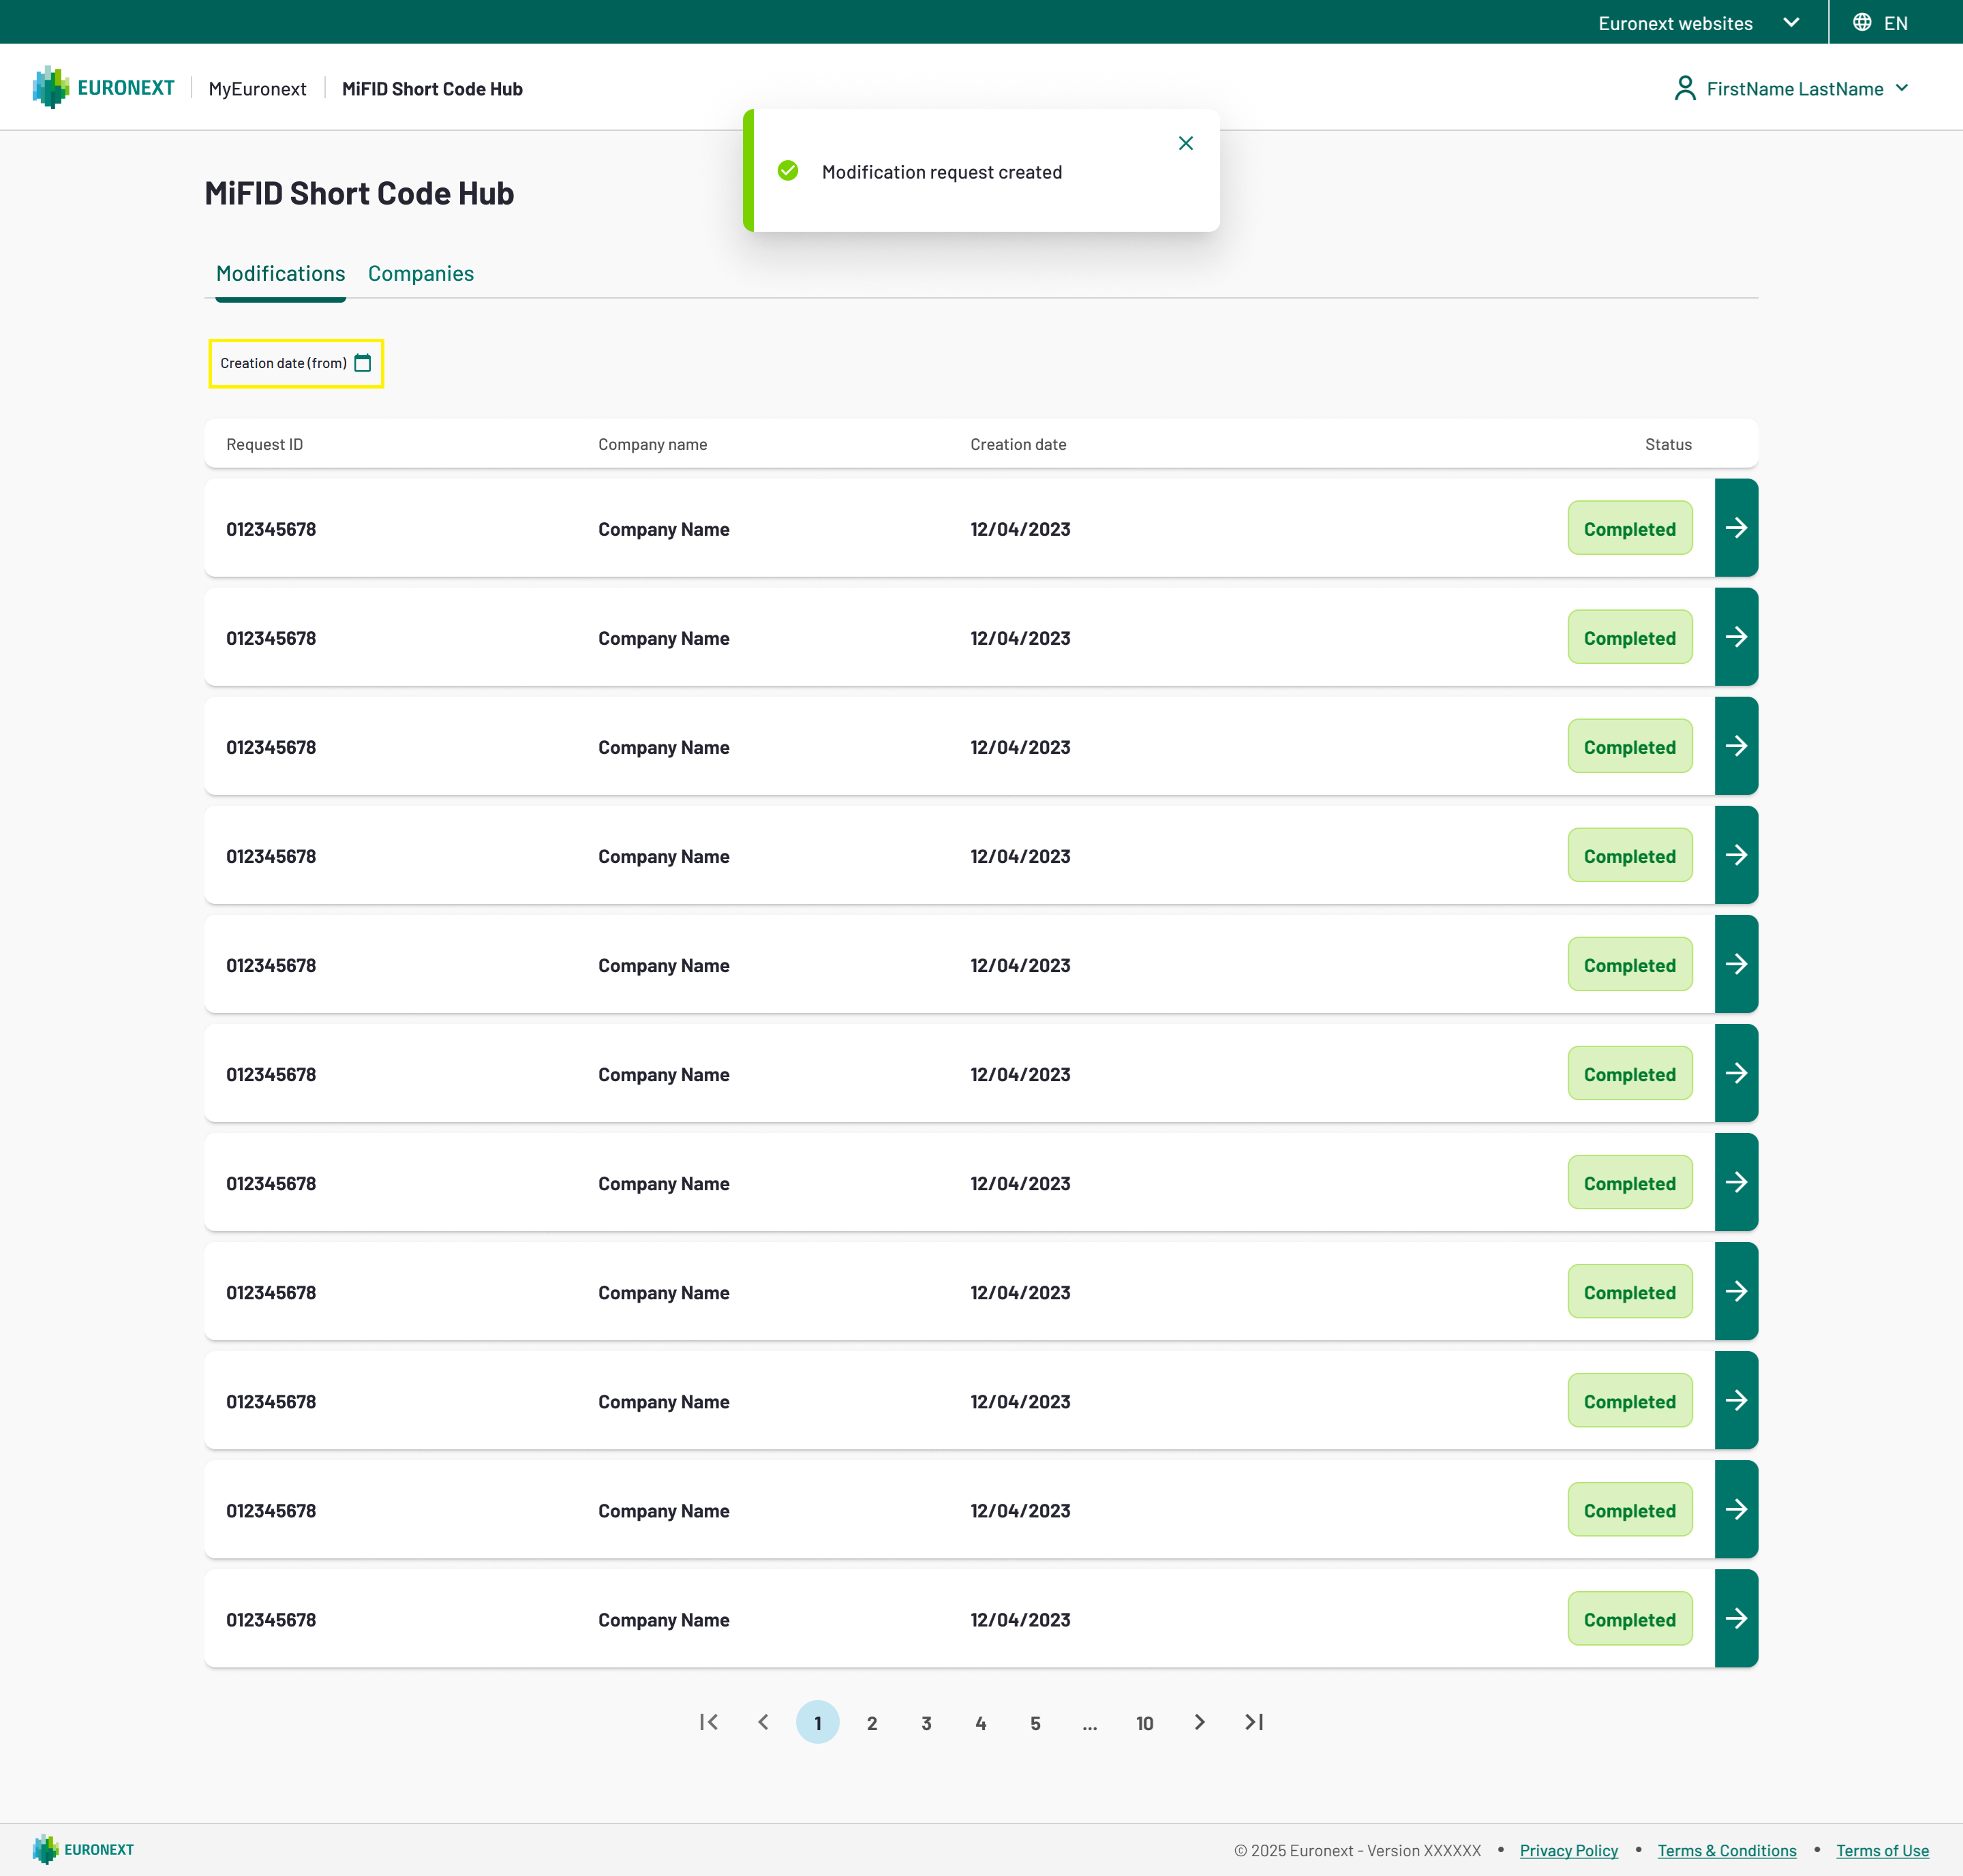
Task: Dismiss the Modification request created notification
Action: pos(1185,143)
